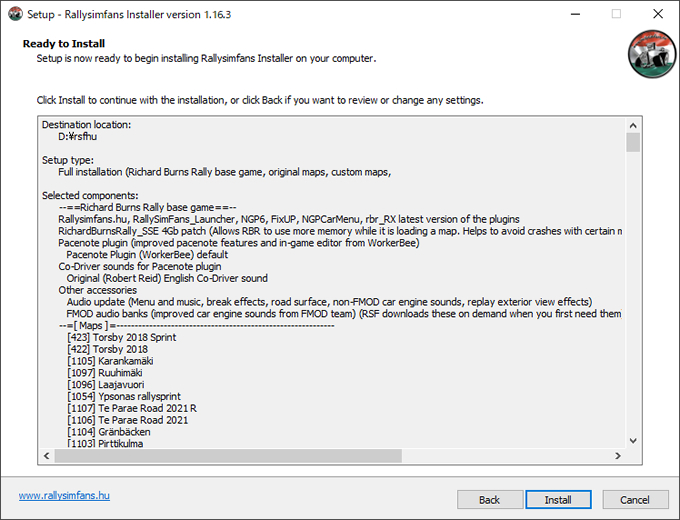Click the up arrow of the vertical scrollbar
Screen dimensions: 680x520
(633, 126)
